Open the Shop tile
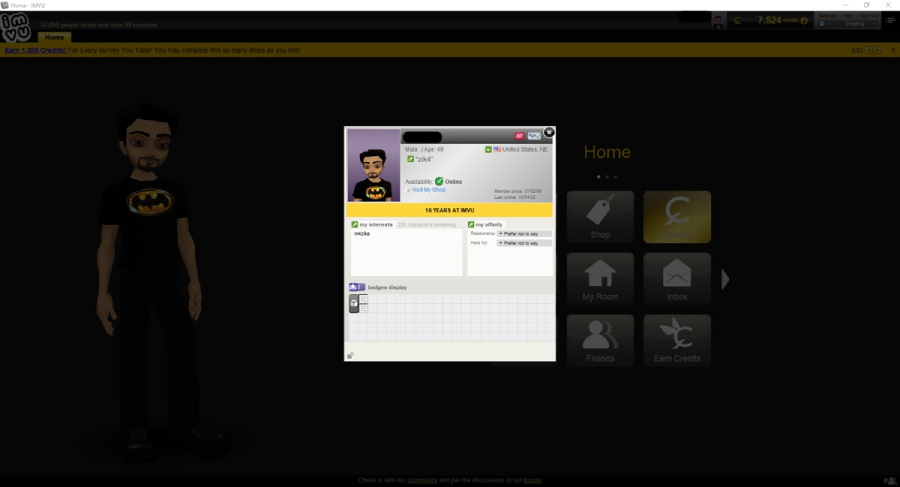This screenshot has width=900, height=487. 600,217
